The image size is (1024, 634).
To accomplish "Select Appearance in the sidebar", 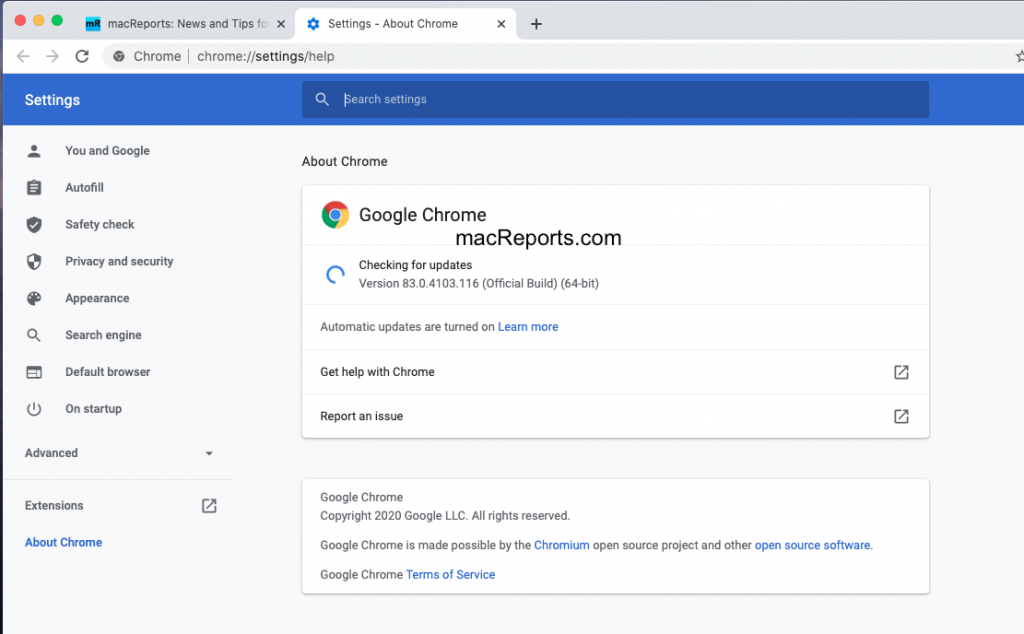I will pos(97,298).
